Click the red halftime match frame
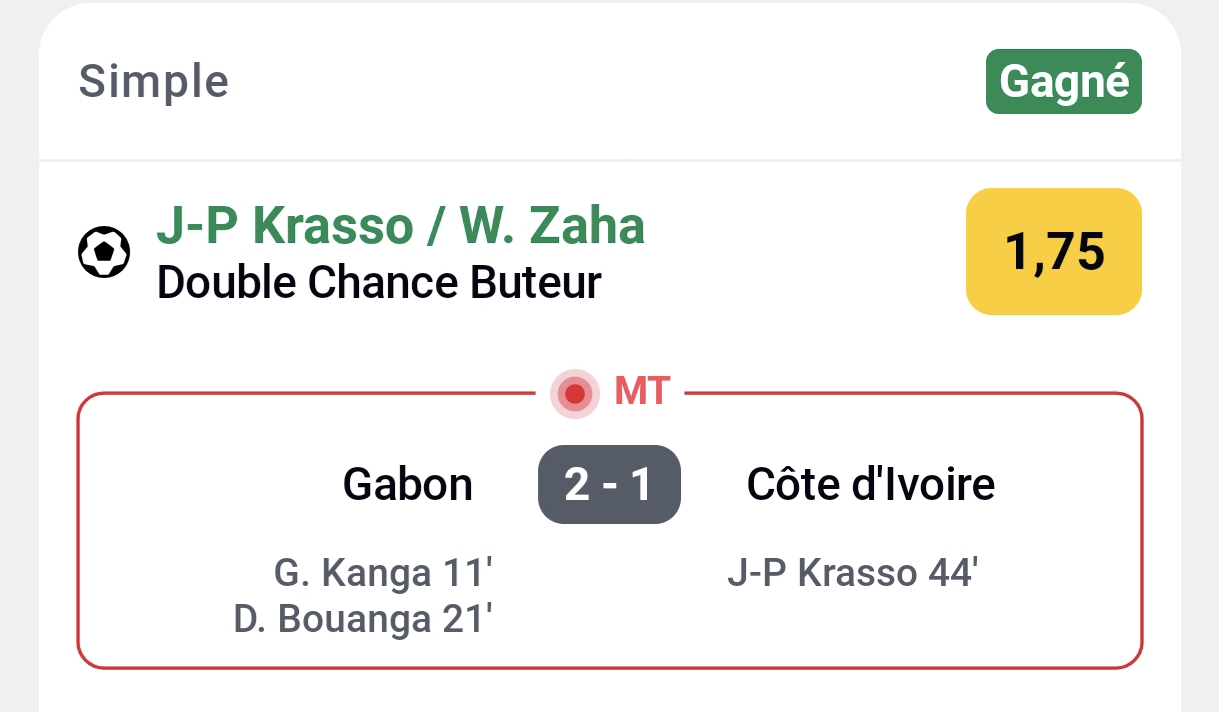This screenshot has height=712, width=1219. pyautogui.click(x=609, y=530)
